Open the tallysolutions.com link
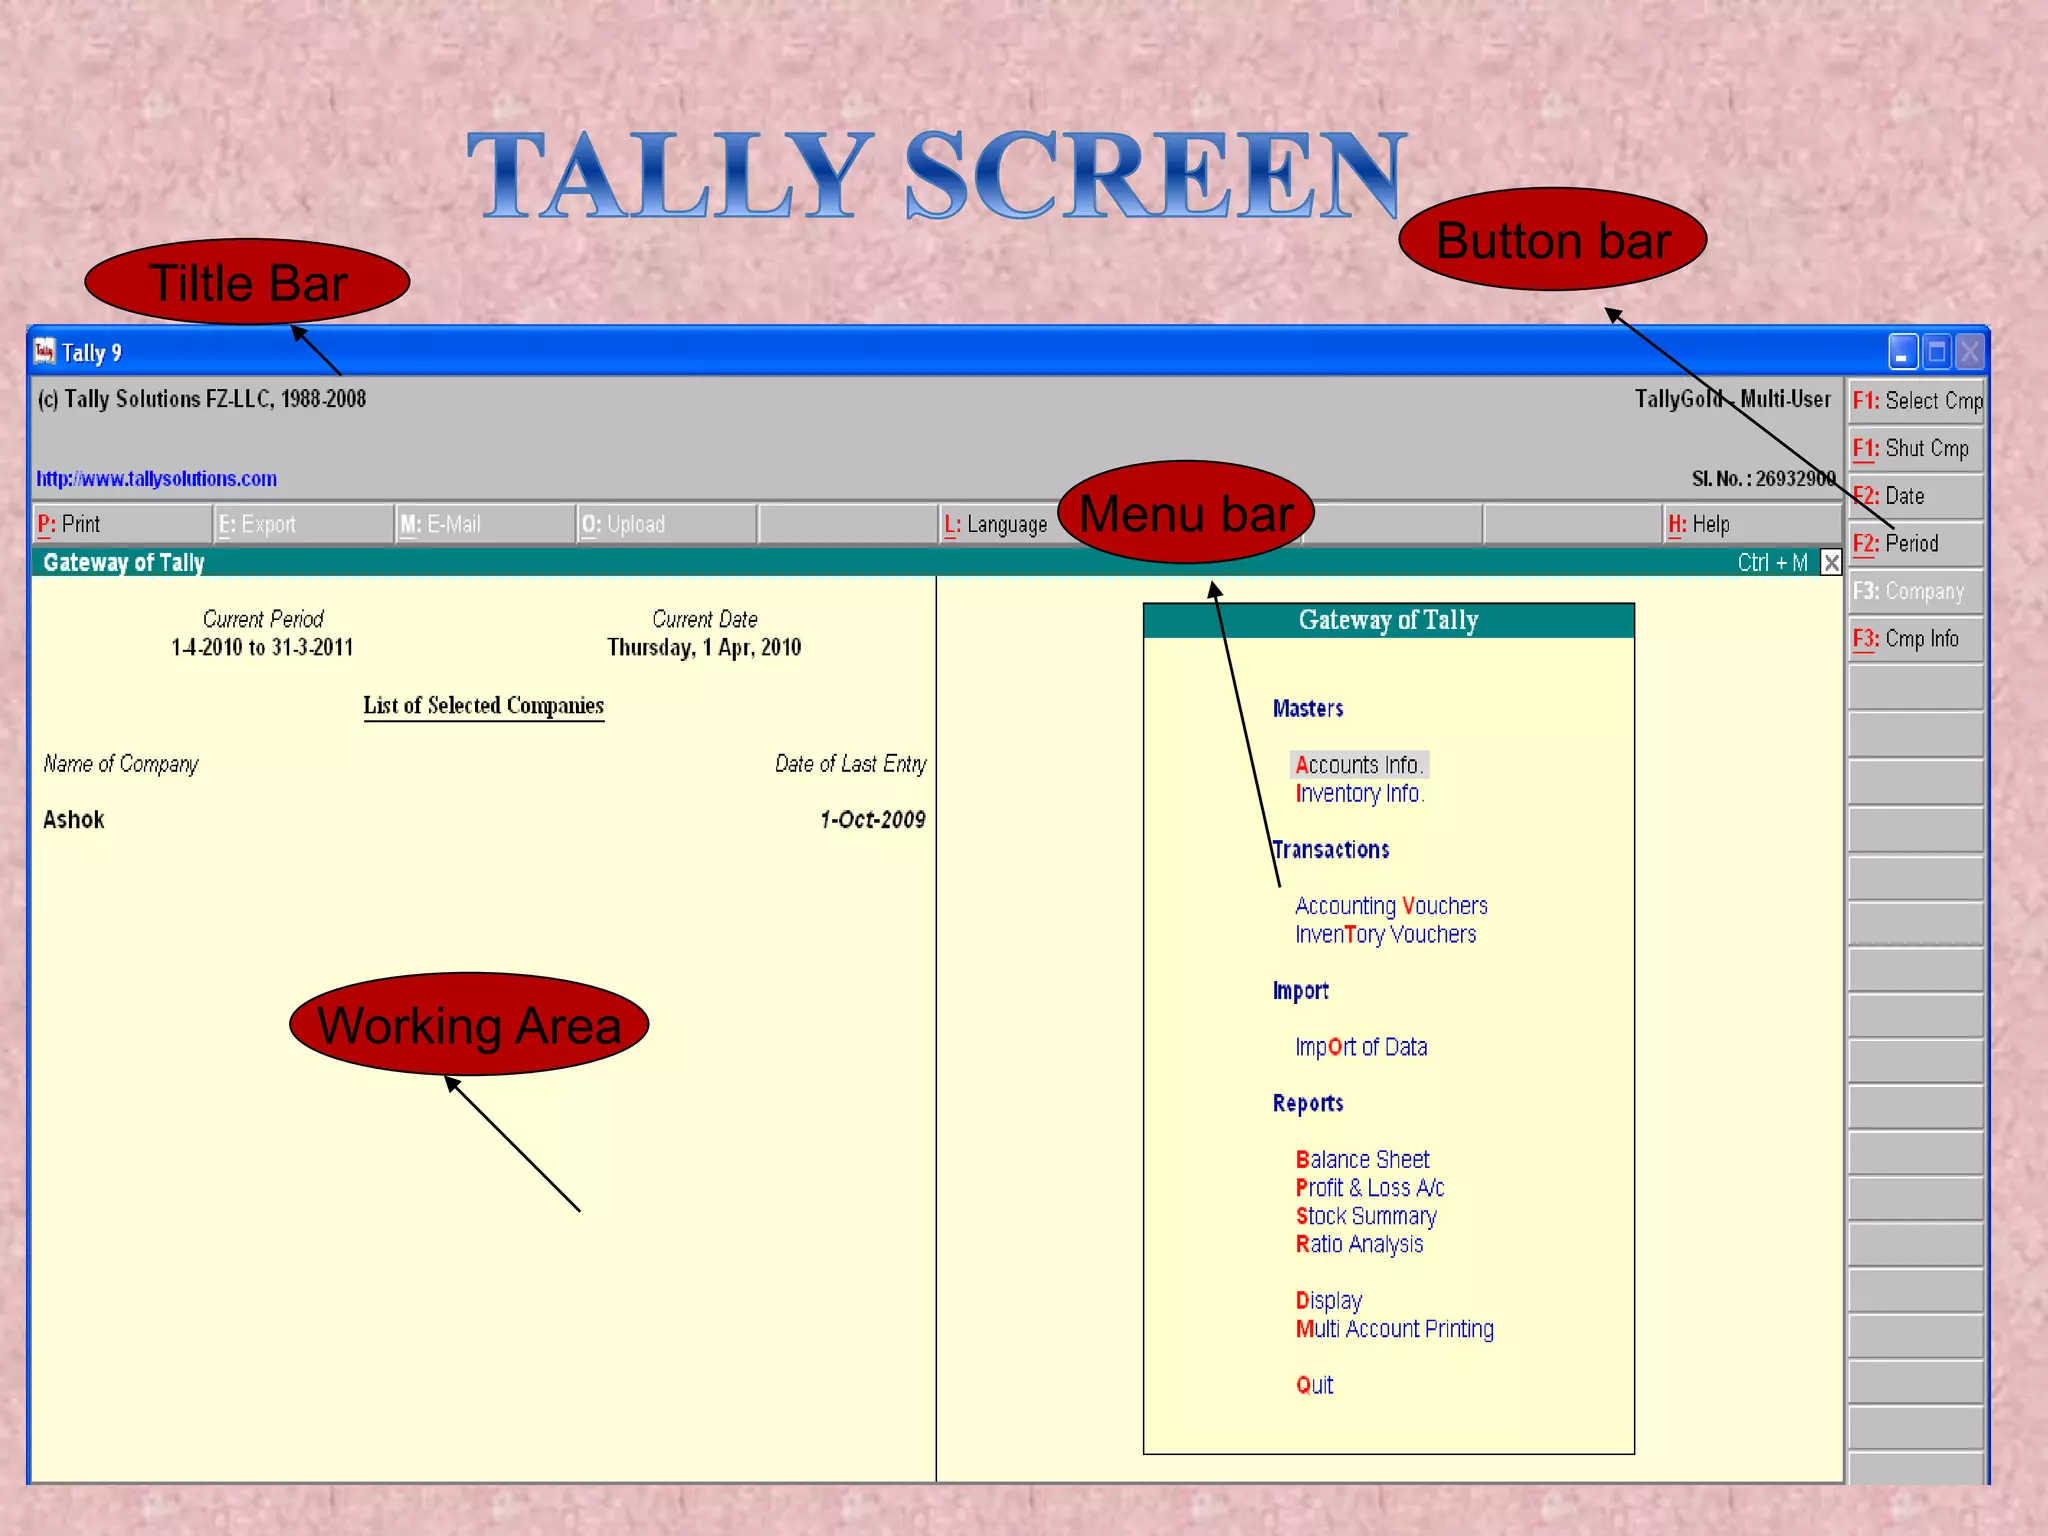Viewport: 2048px width, 1536px height. (157, 479)
